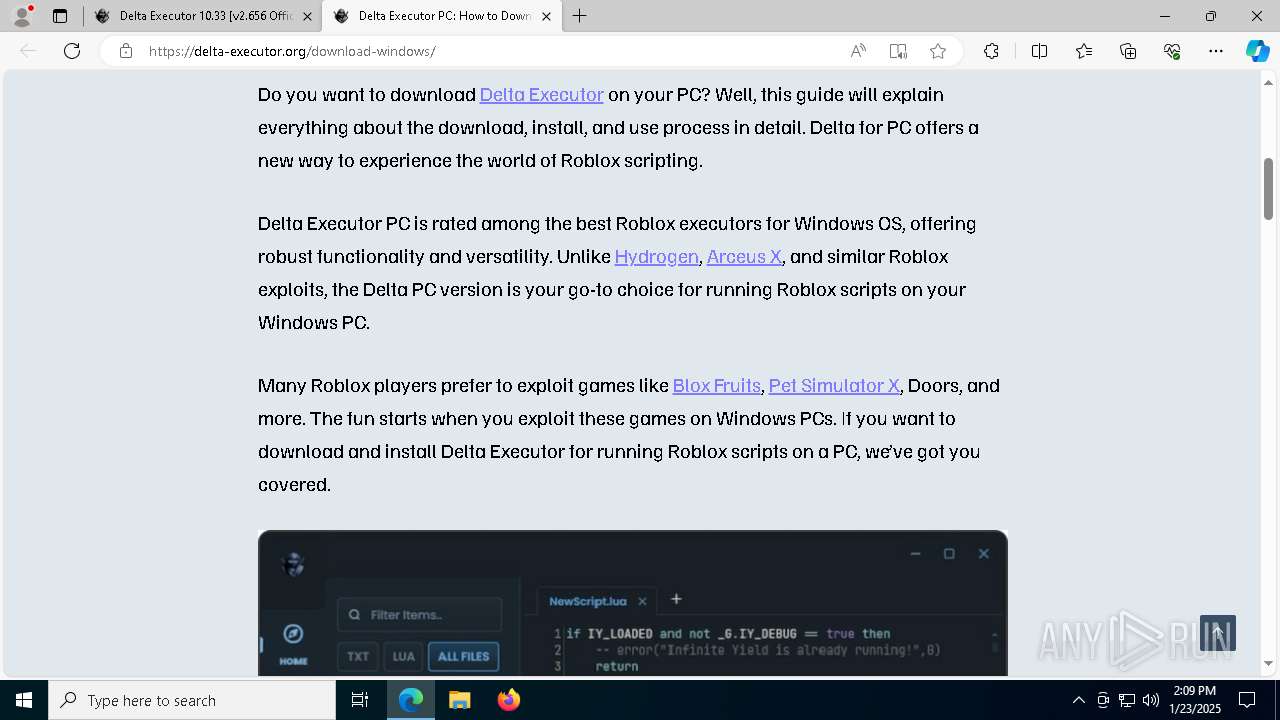Visit the Blox Fruits link

point(716,385)
